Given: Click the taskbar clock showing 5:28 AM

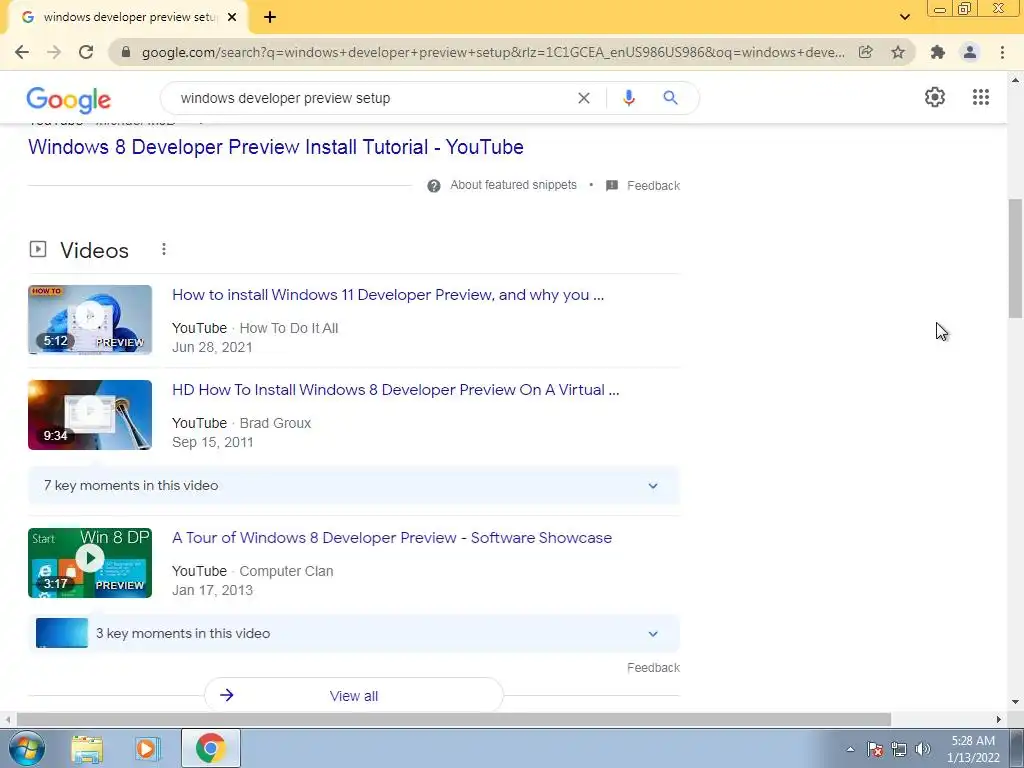Looking at the screenshot, I should [x=973, y=749].
